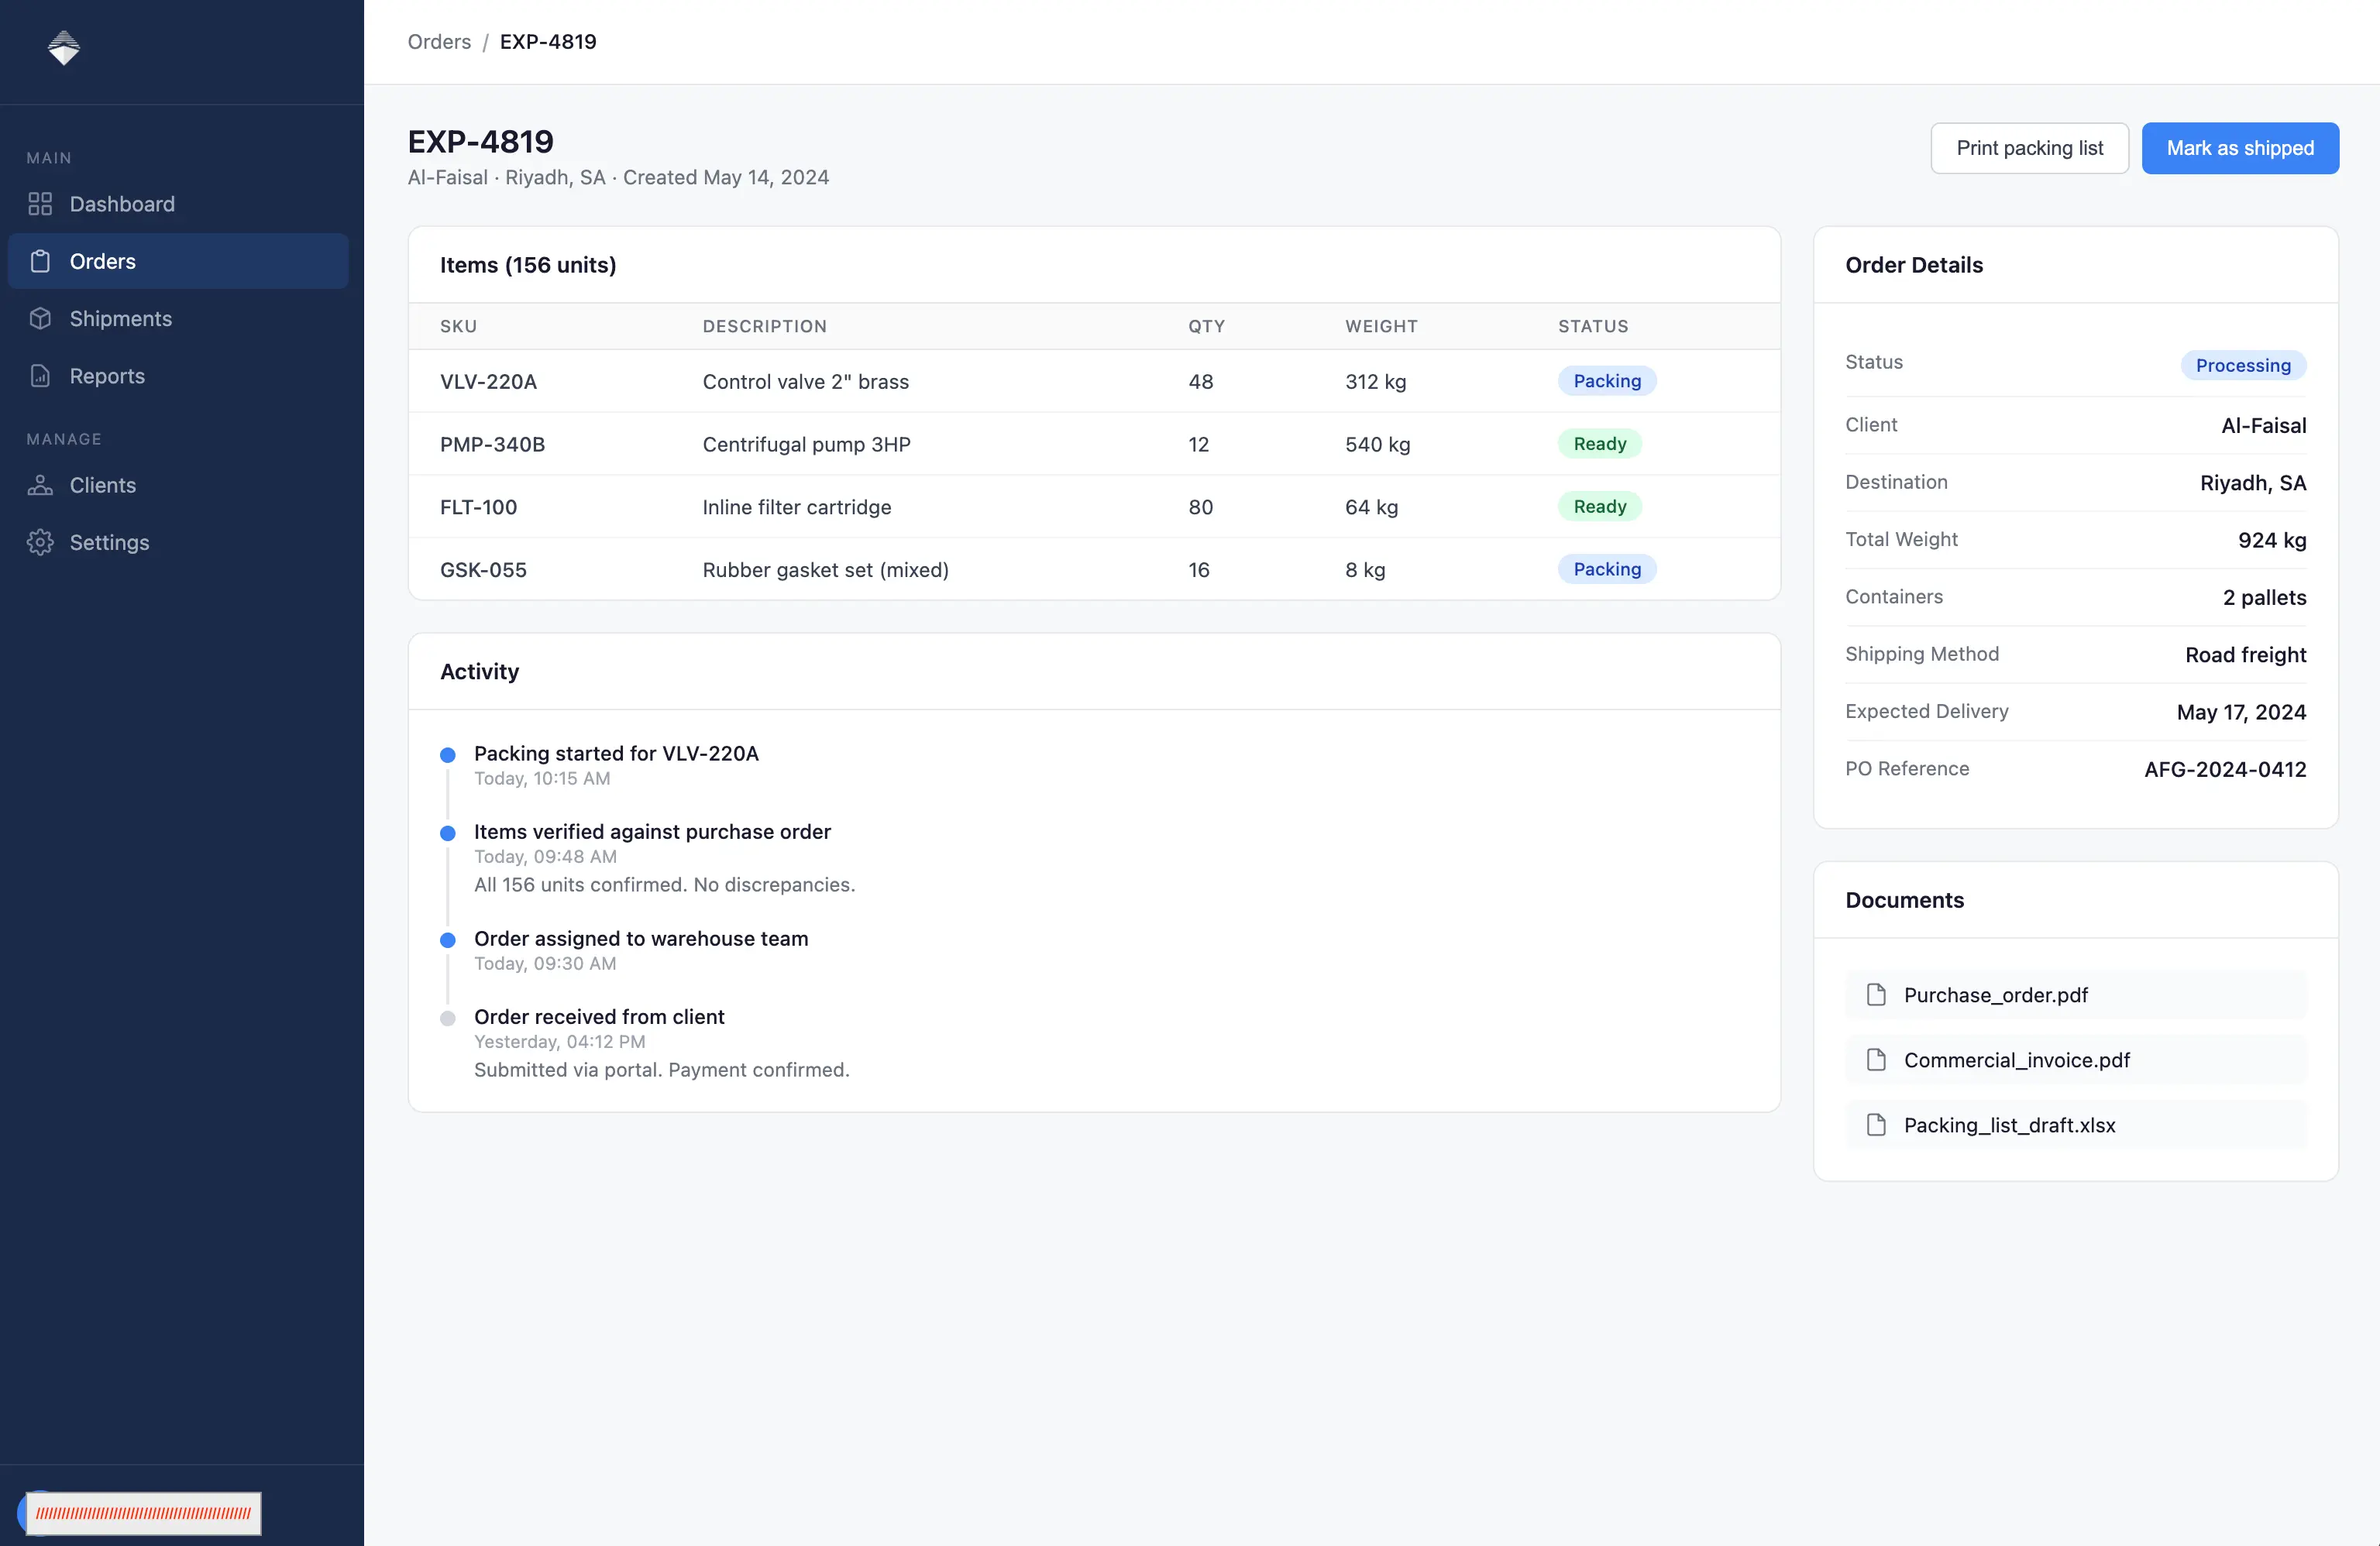The height and width of the screenshot is (1546, 2380).
Task: Click the Packing badge for VLV-220A
Action: pos(1607,381)
